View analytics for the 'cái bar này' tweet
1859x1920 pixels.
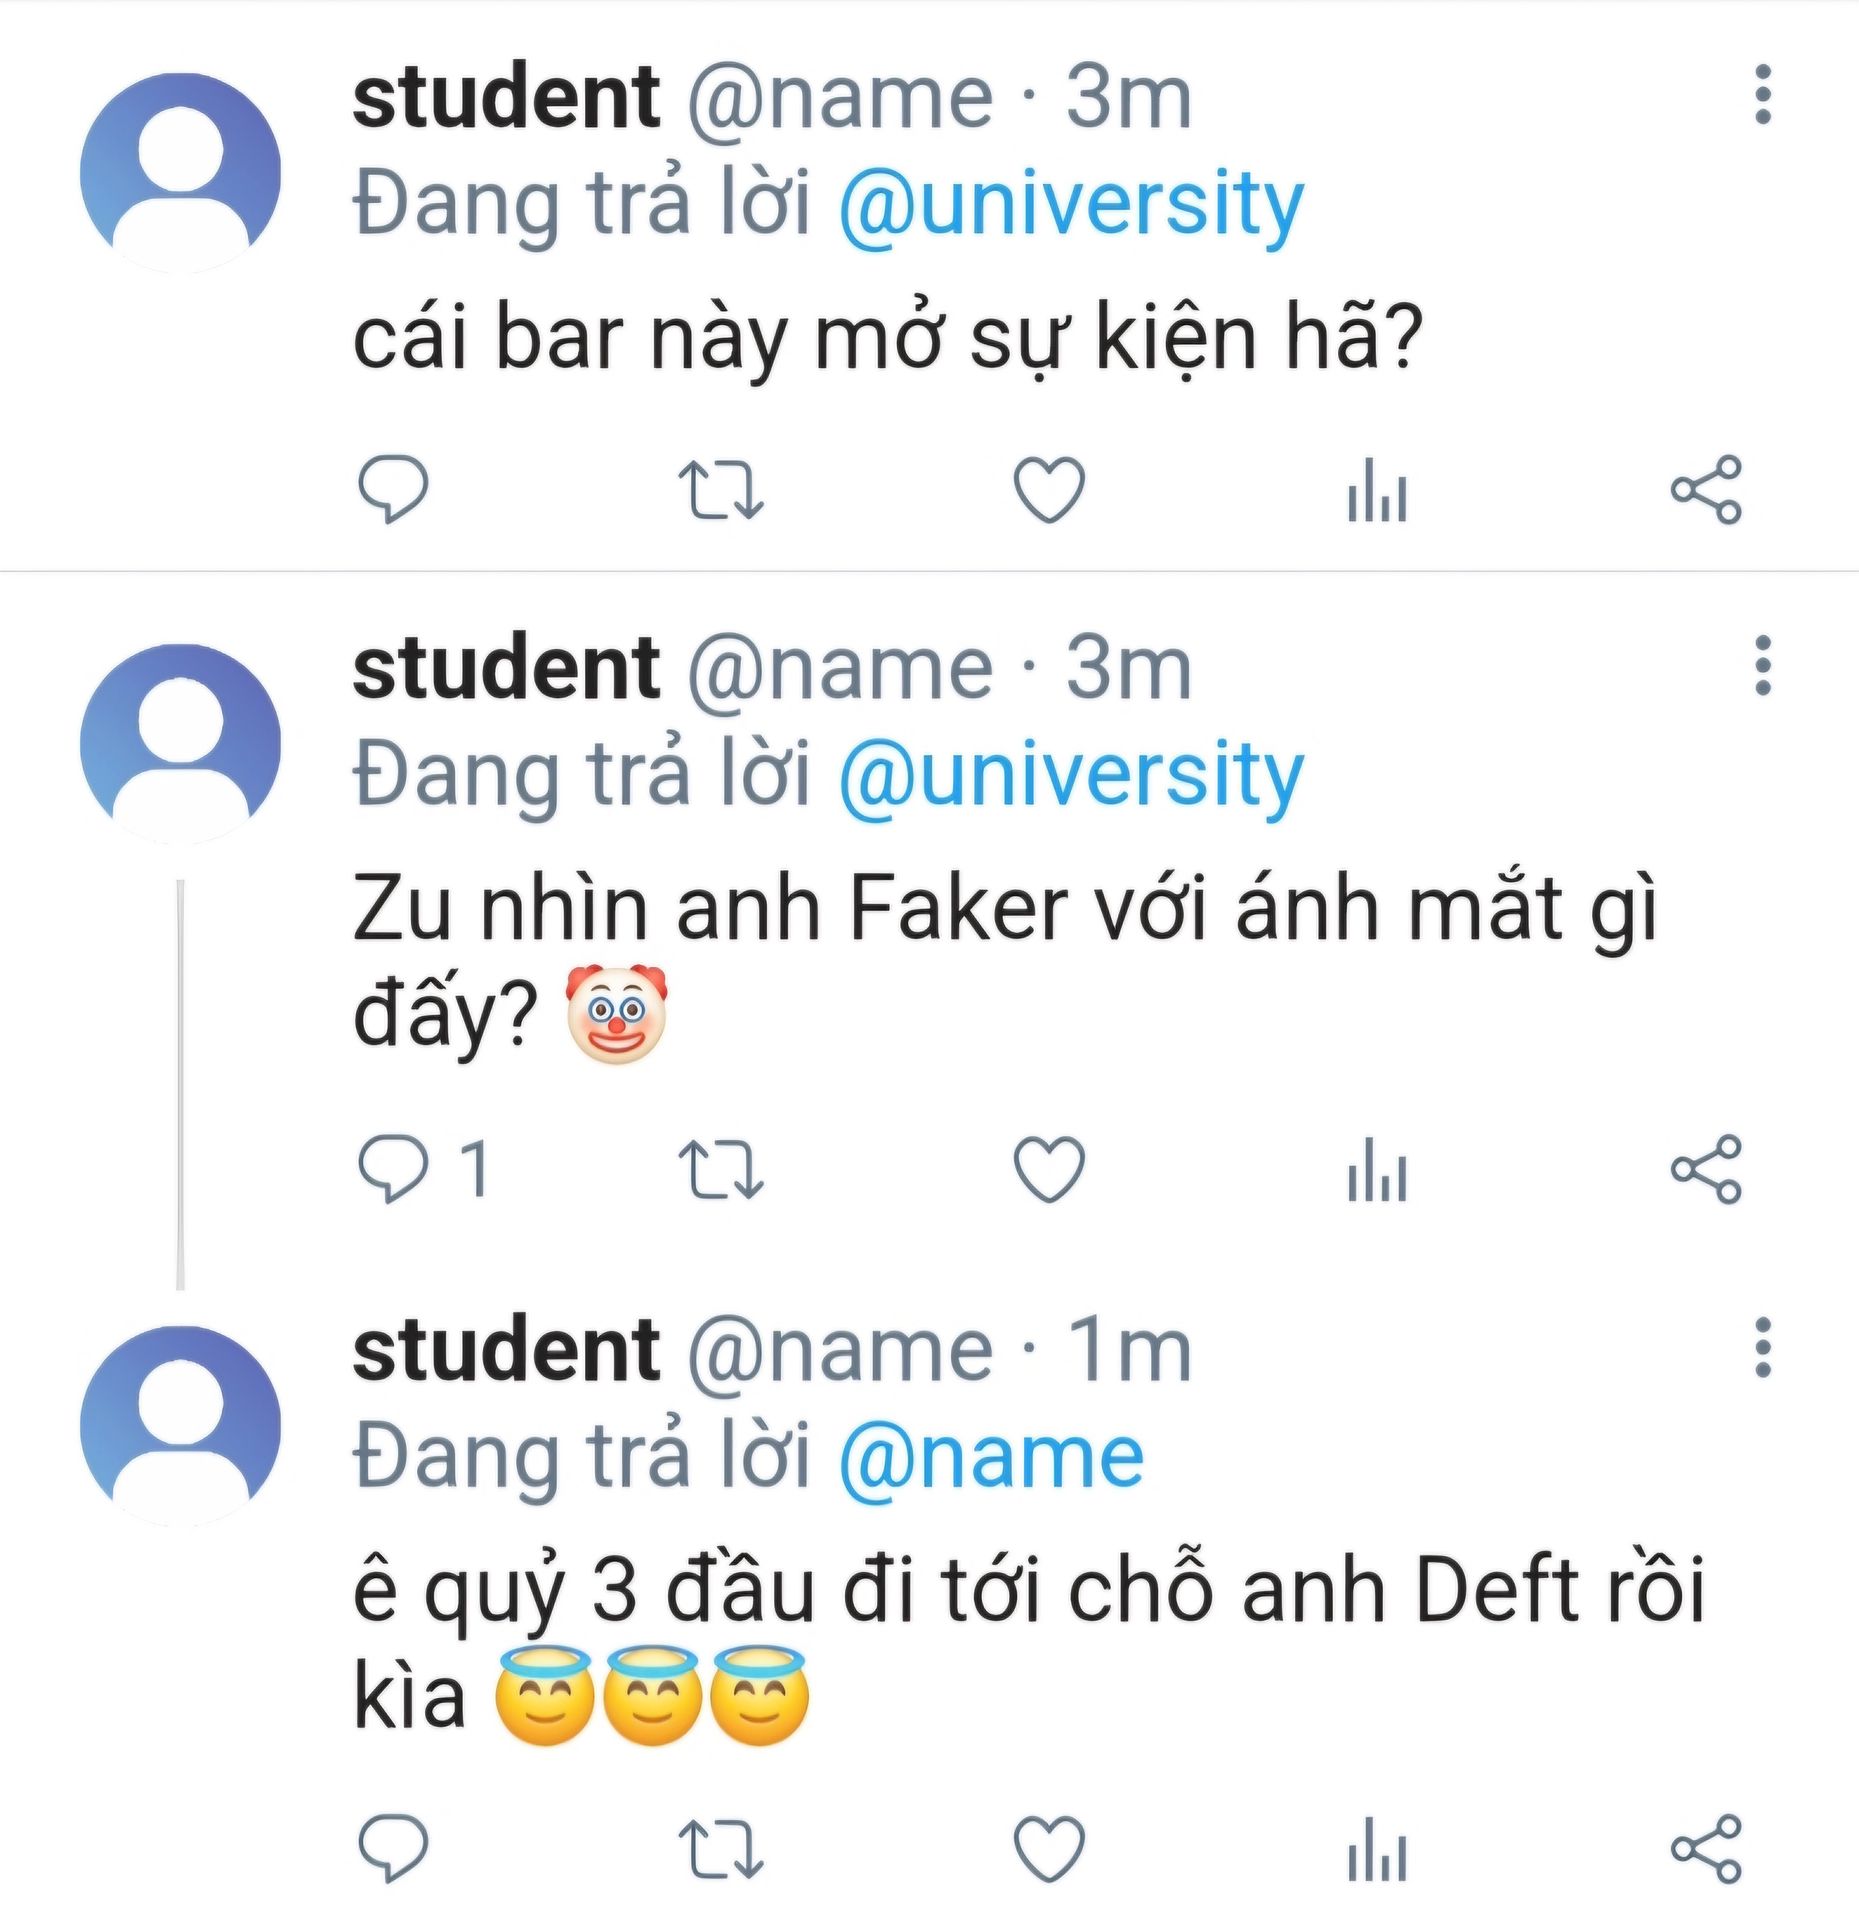point(1377,491)
